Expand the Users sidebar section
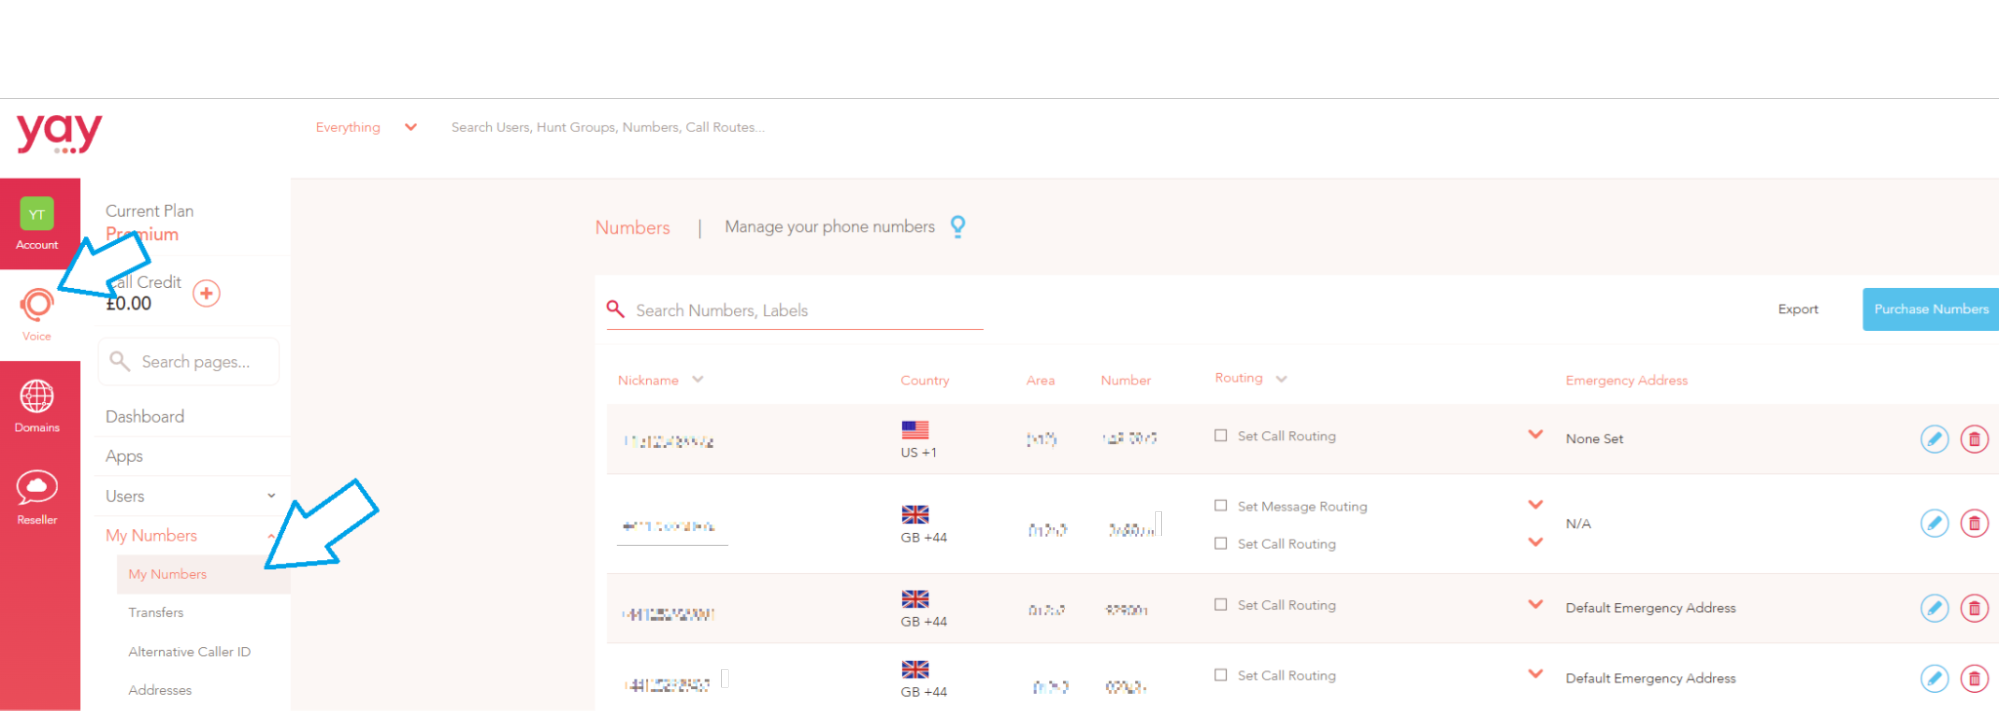 [271, 495]
